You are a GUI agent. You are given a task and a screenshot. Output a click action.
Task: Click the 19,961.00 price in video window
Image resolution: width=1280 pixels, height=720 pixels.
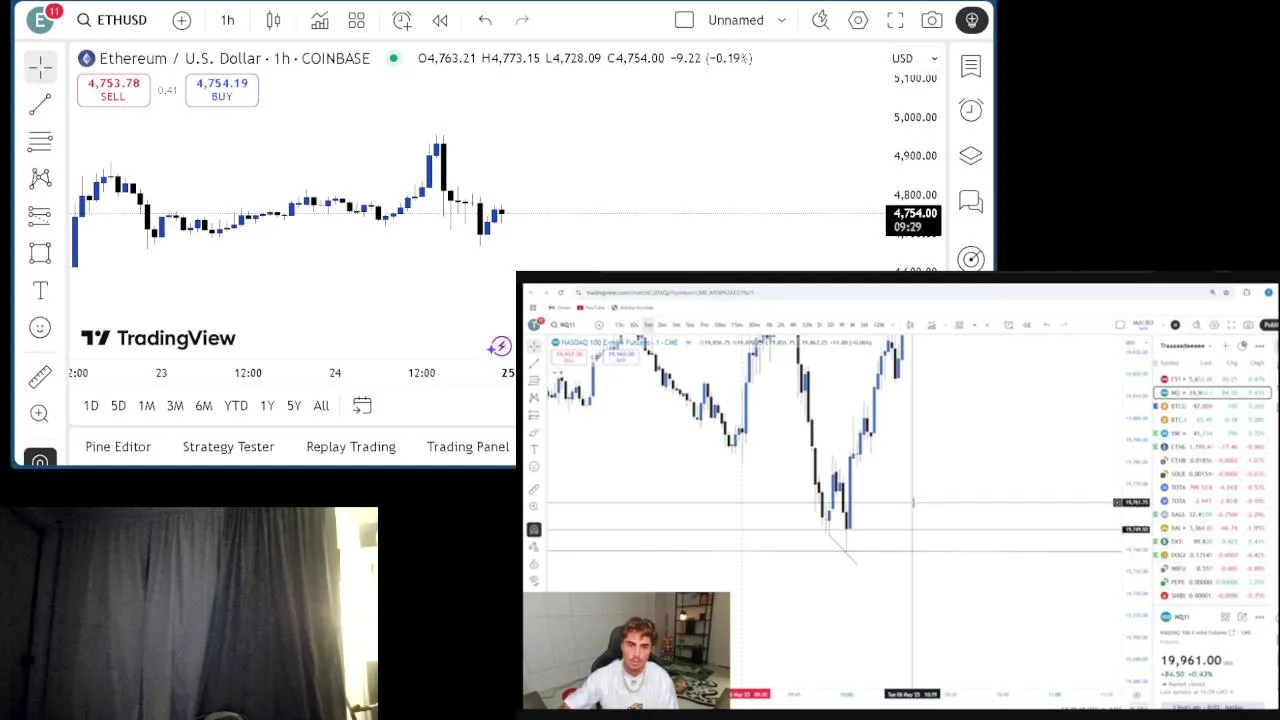(1191, 660)
